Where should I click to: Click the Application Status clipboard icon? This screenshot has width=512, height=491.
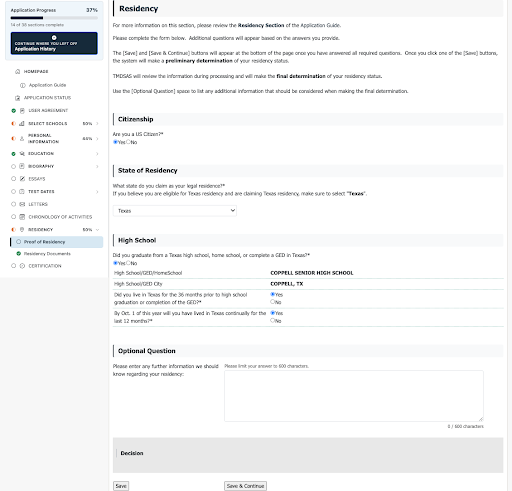tap(18, 98)
